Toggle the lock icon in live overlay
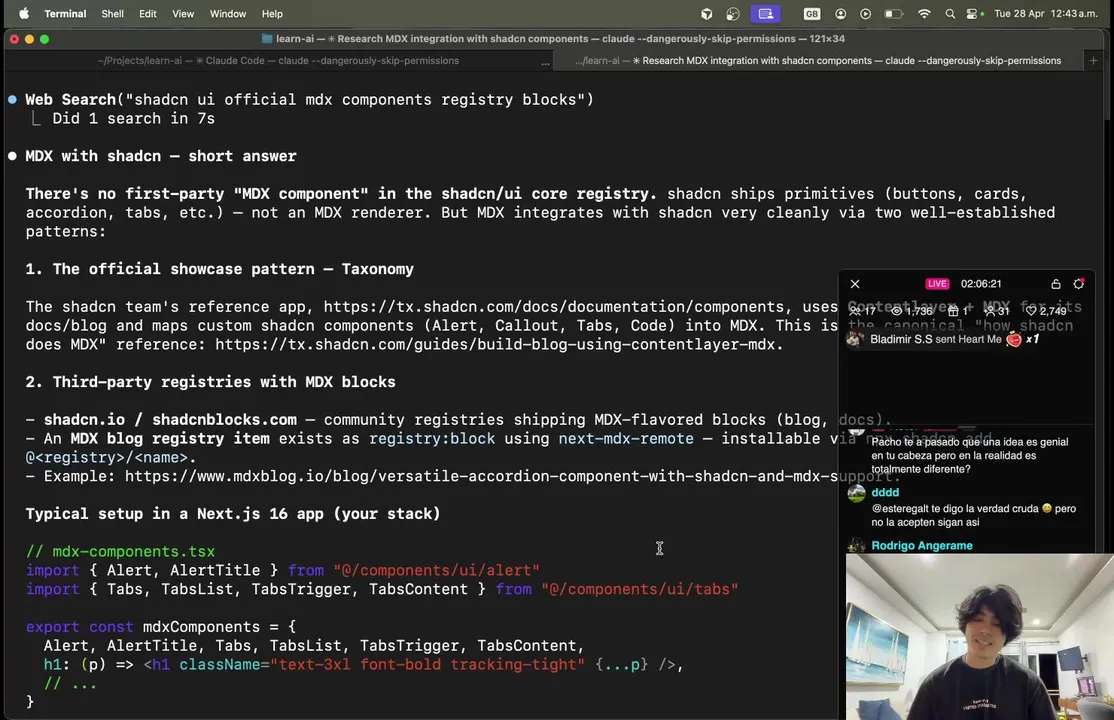Screen dimensions: 1114x720 tap(1056, 284)
